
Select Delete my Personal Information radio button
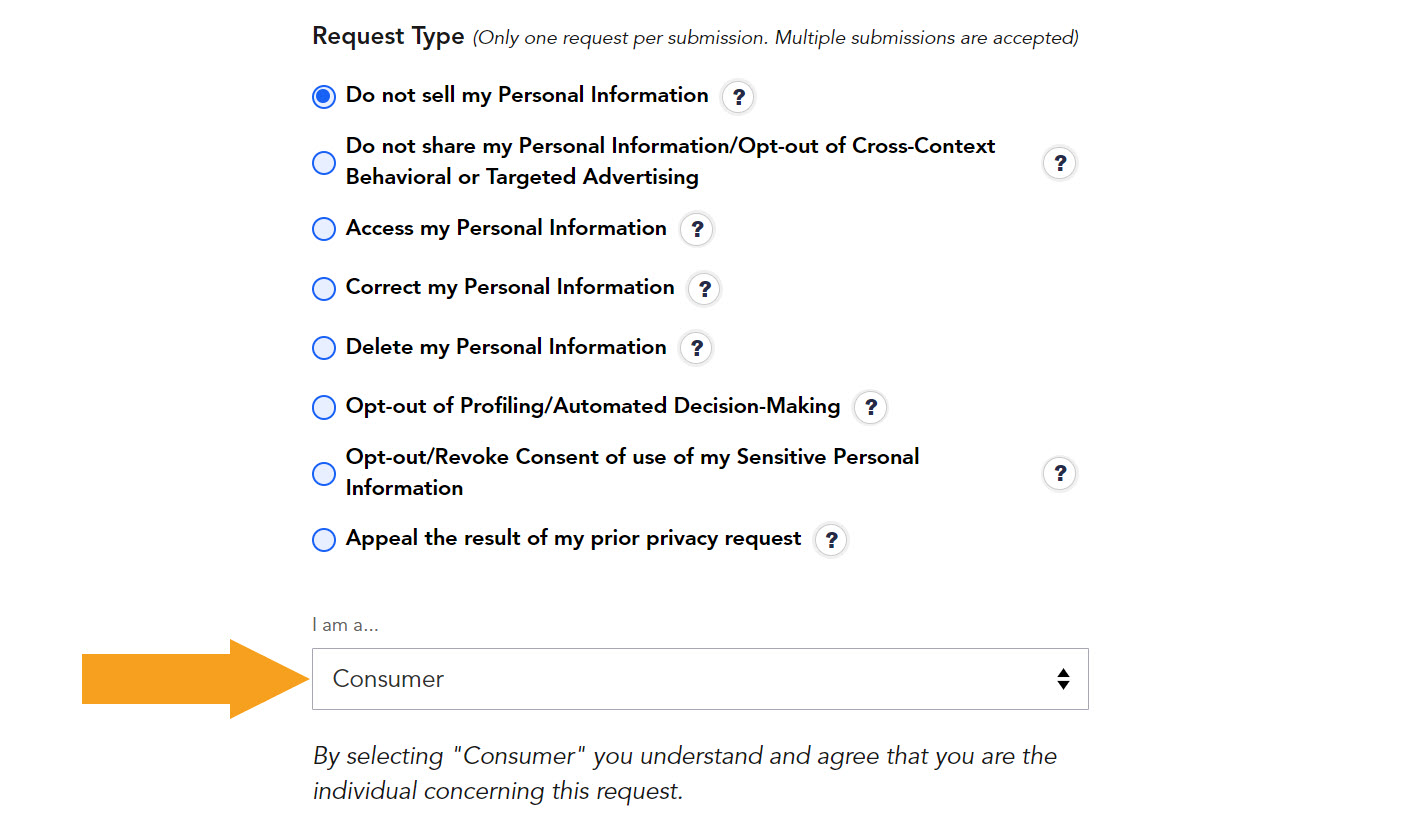click(324, 348)
